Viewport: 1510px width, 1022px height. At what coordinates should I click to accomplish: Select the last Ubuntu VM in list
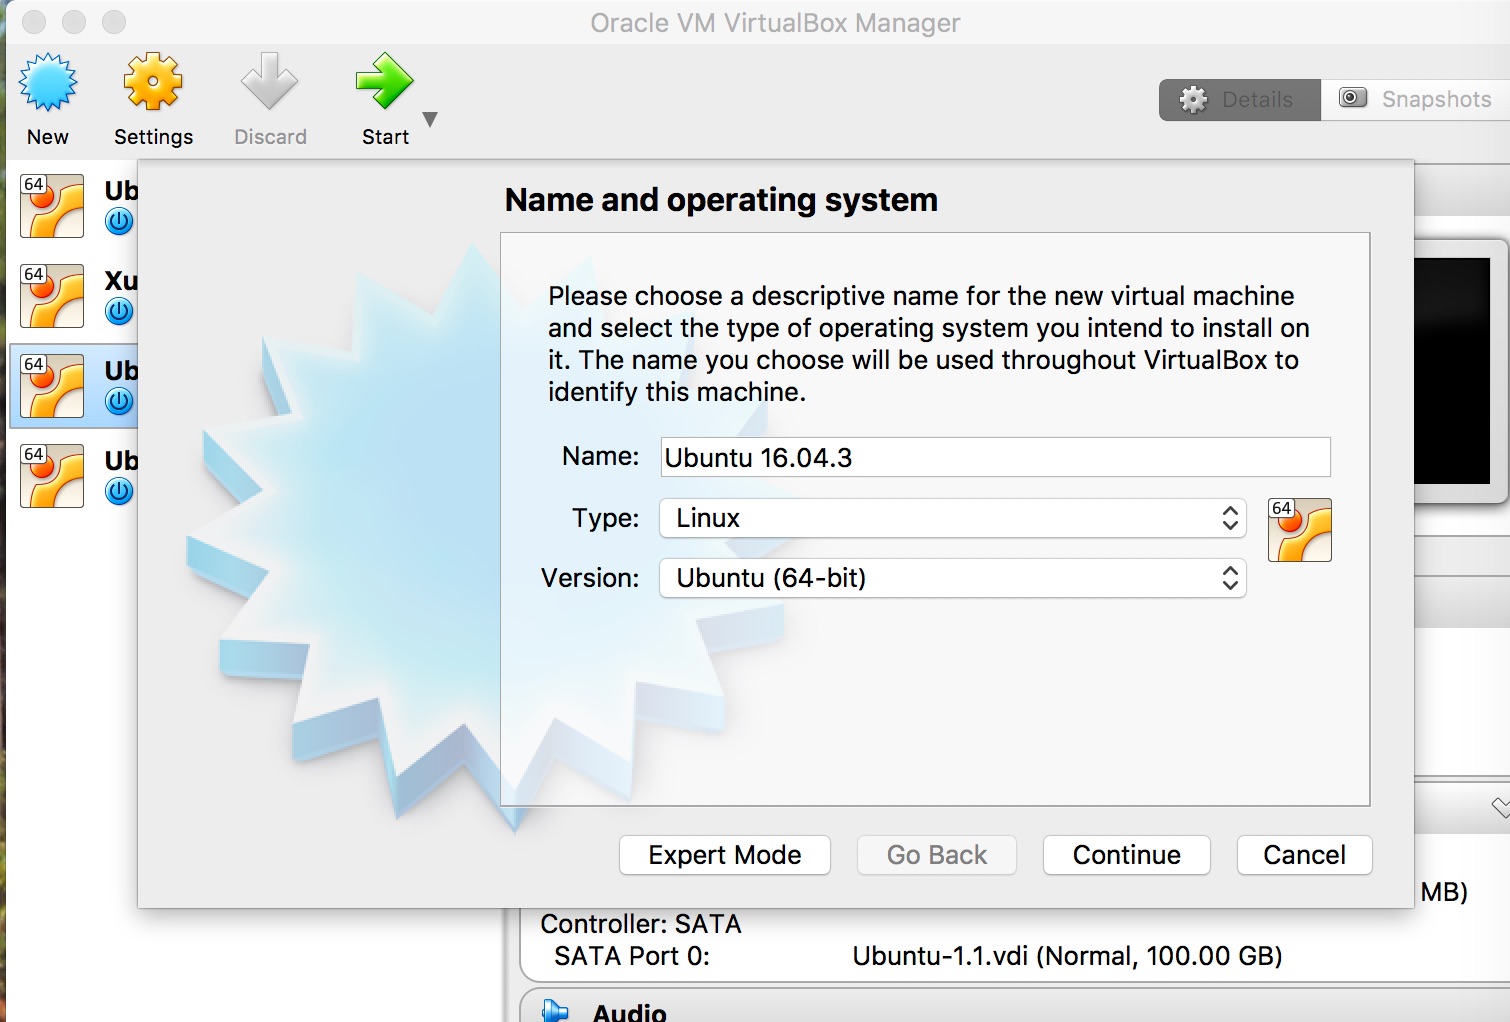[52, 476]
